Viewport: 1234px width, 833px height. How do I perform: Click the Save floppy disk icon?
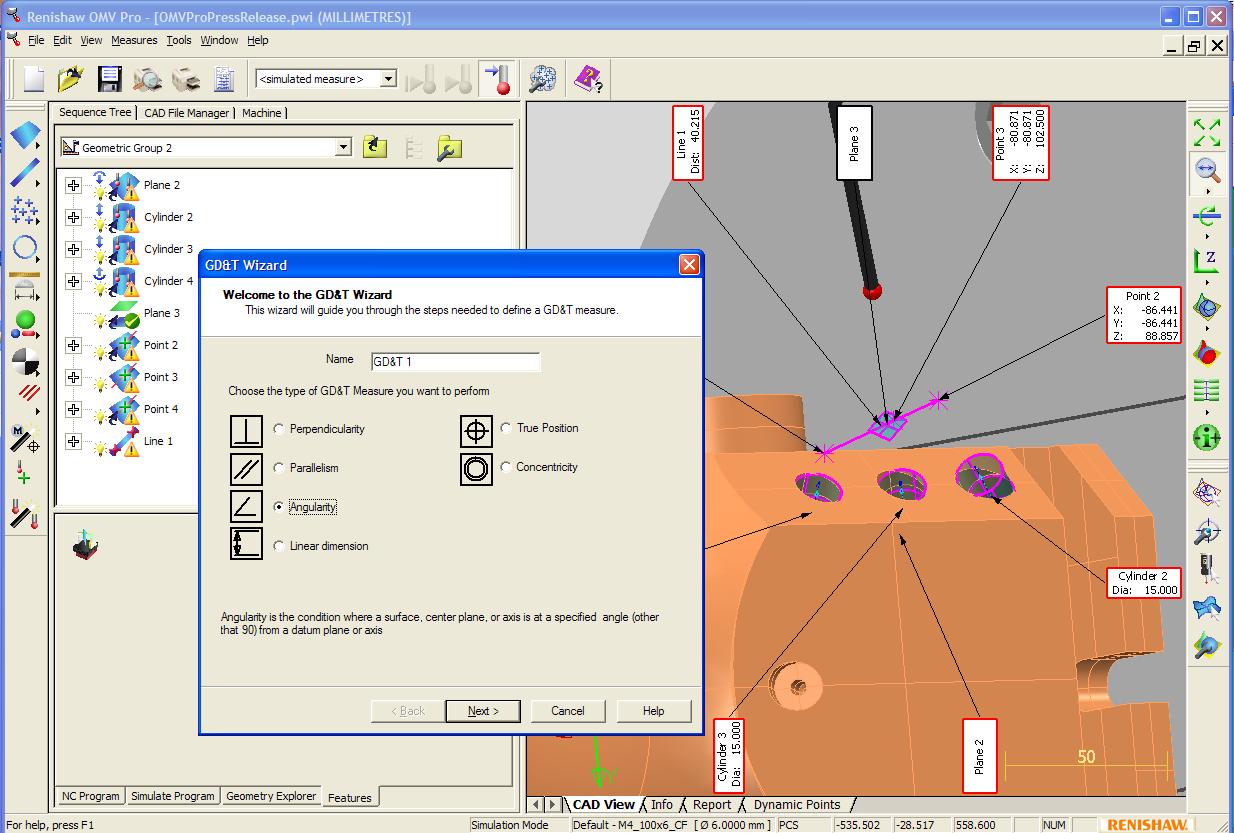[108, 79]
